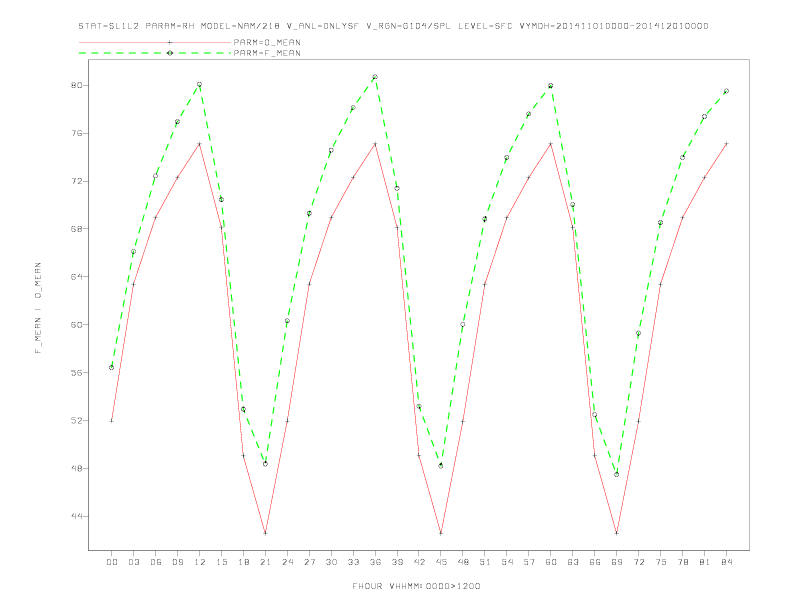Click the y-axis tick label 56
Screen dimensions: 792x612
(x=76, y=373)
